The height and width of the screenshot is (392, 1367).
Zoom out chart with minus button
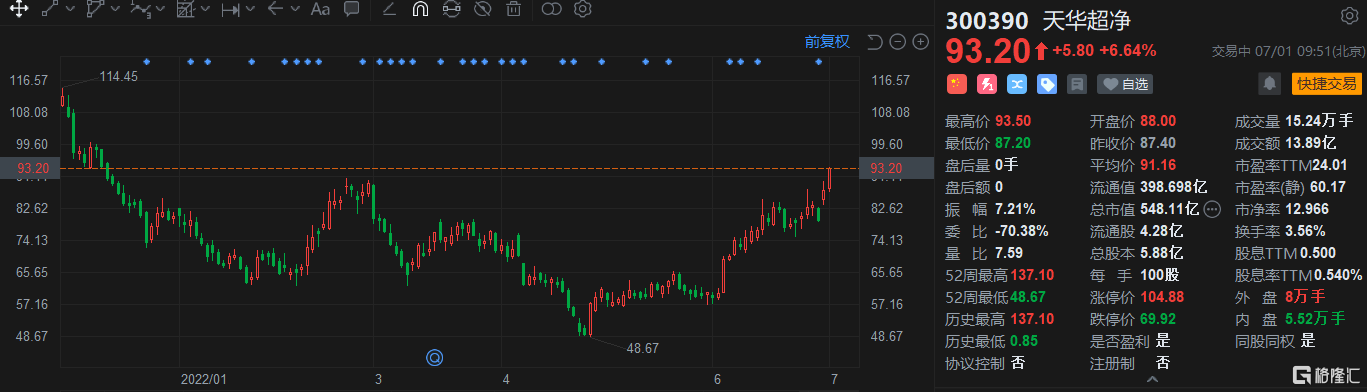pos(897,42)
